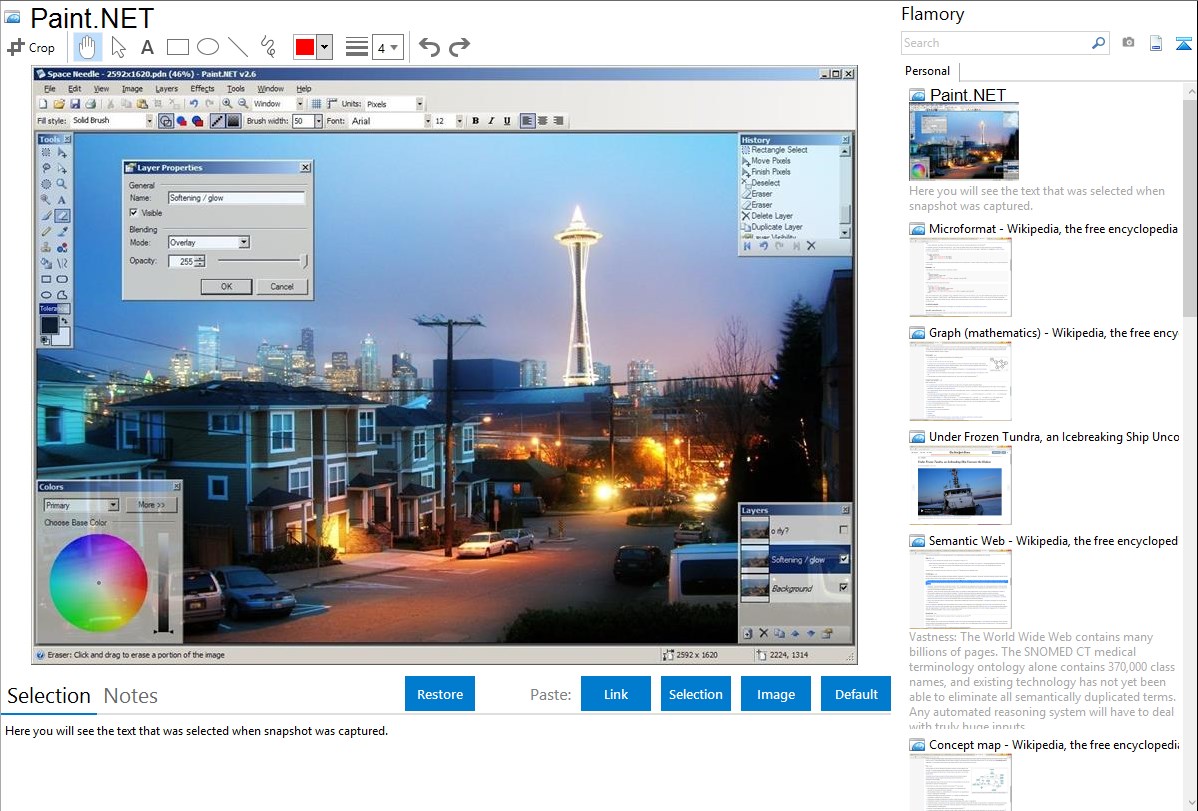Toggle the Visible checkbox in Layer Properties
The image size is (1198, 811).
(x=134, y=212)
